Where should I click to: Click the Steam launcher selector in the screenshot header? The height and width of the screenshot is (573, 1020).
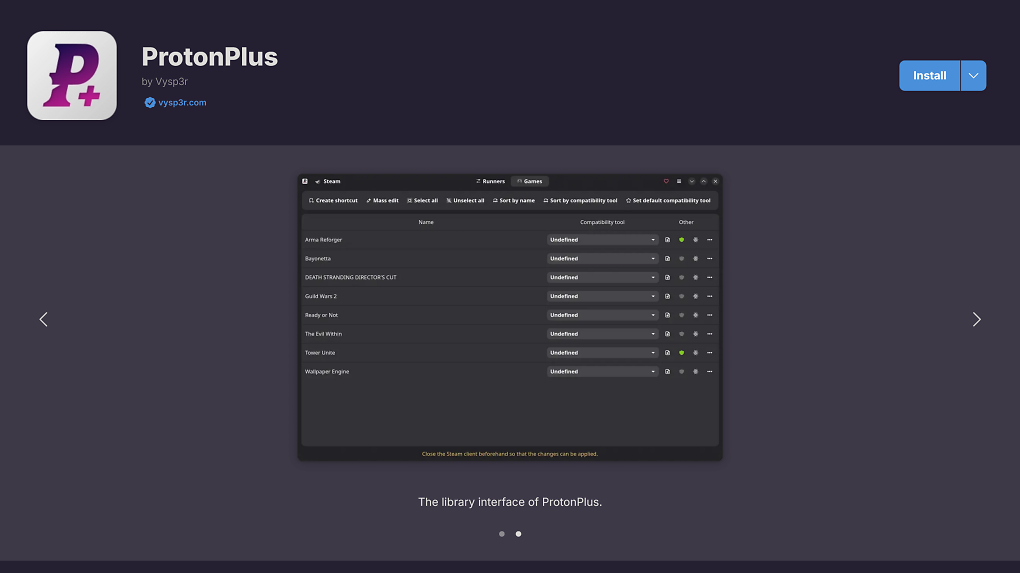click(328, 181)
